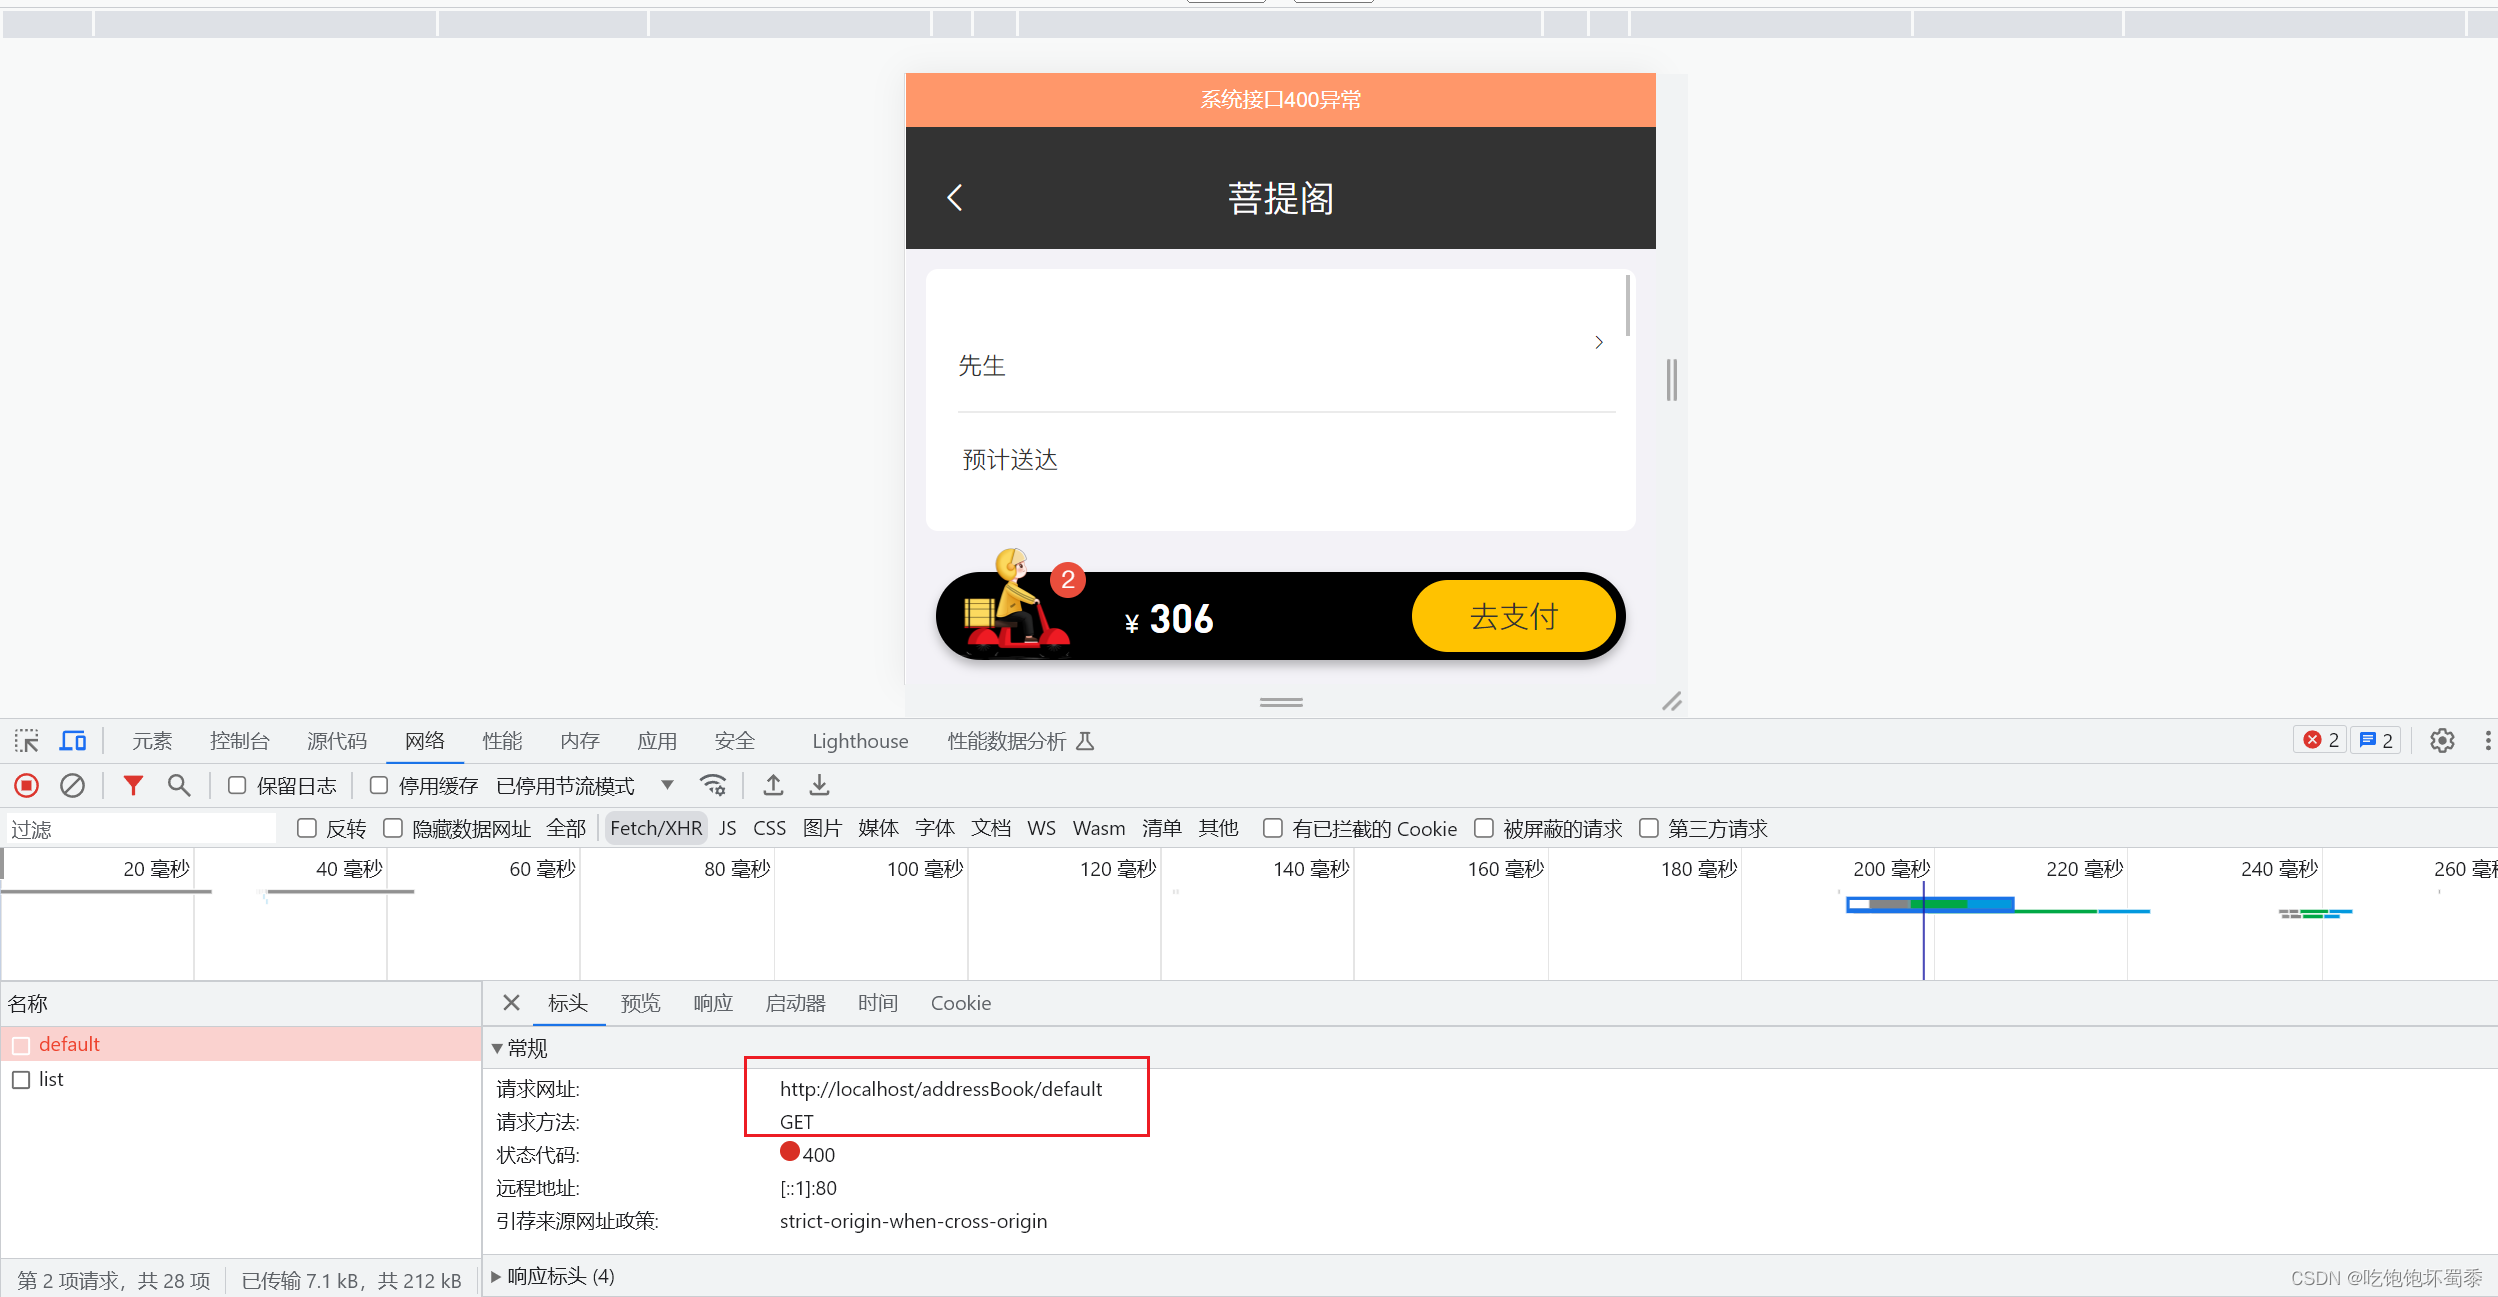The image size is (2498, 1297).
Task: Check the 停用缓存 option
Action: 379,785
